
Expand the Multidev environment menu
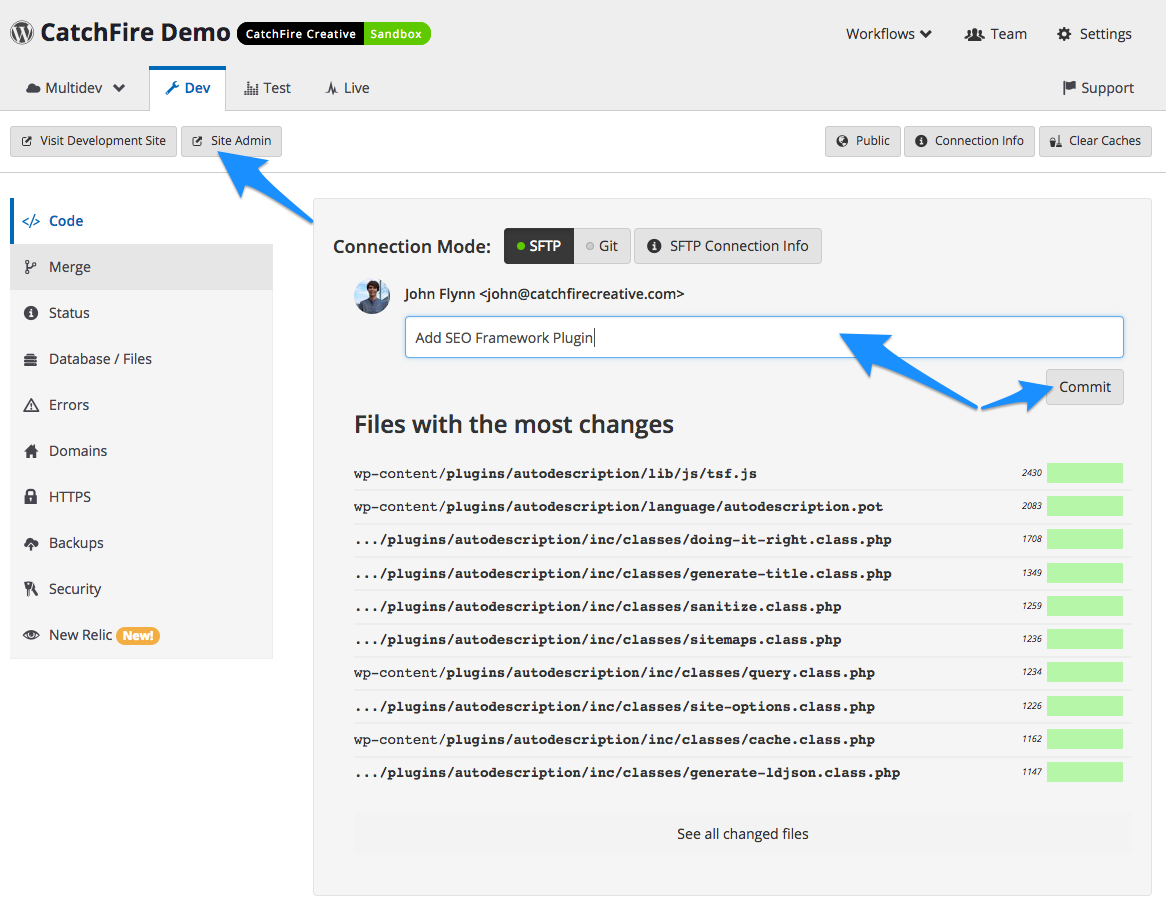click(75, 88)
